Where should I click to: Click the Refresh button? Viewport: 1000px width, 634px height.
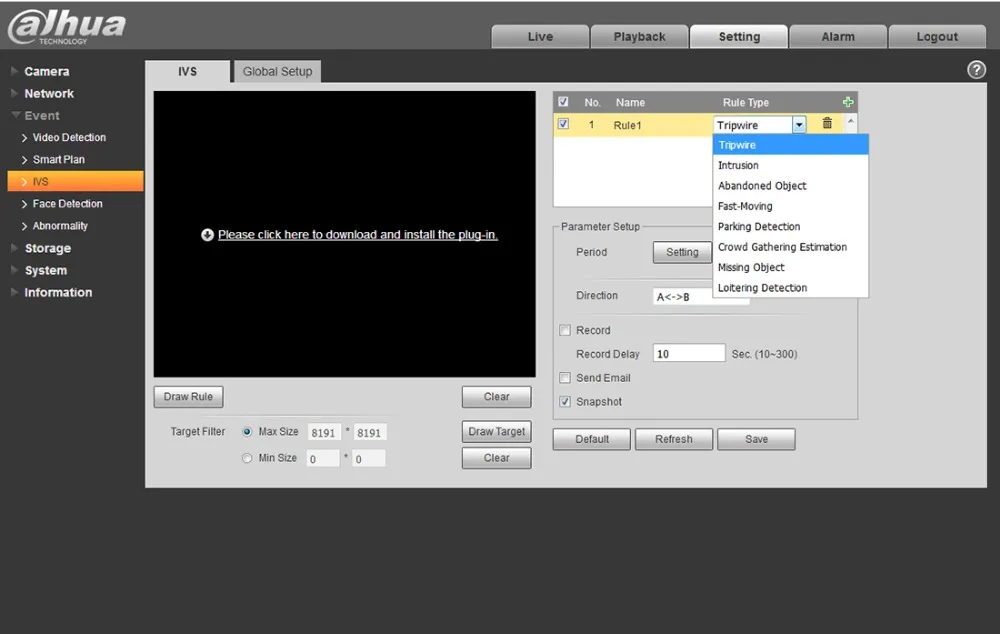pos(673,439)
